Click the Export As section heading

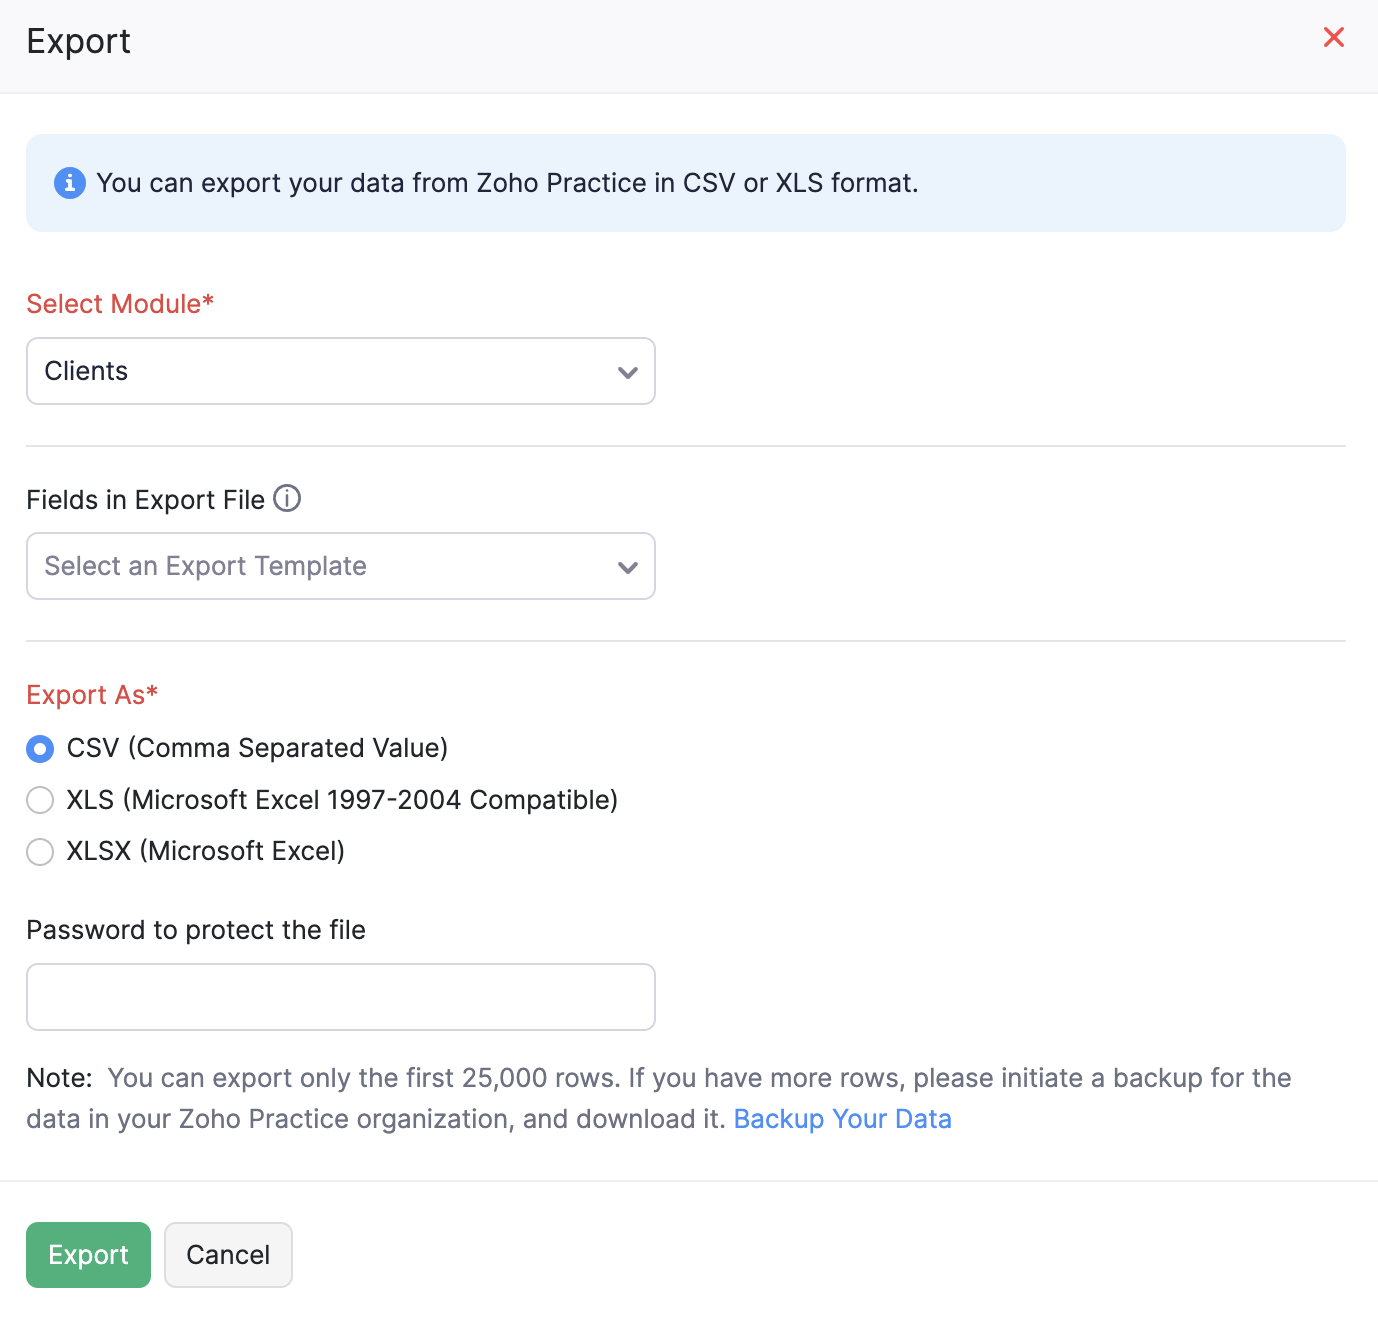92,694
